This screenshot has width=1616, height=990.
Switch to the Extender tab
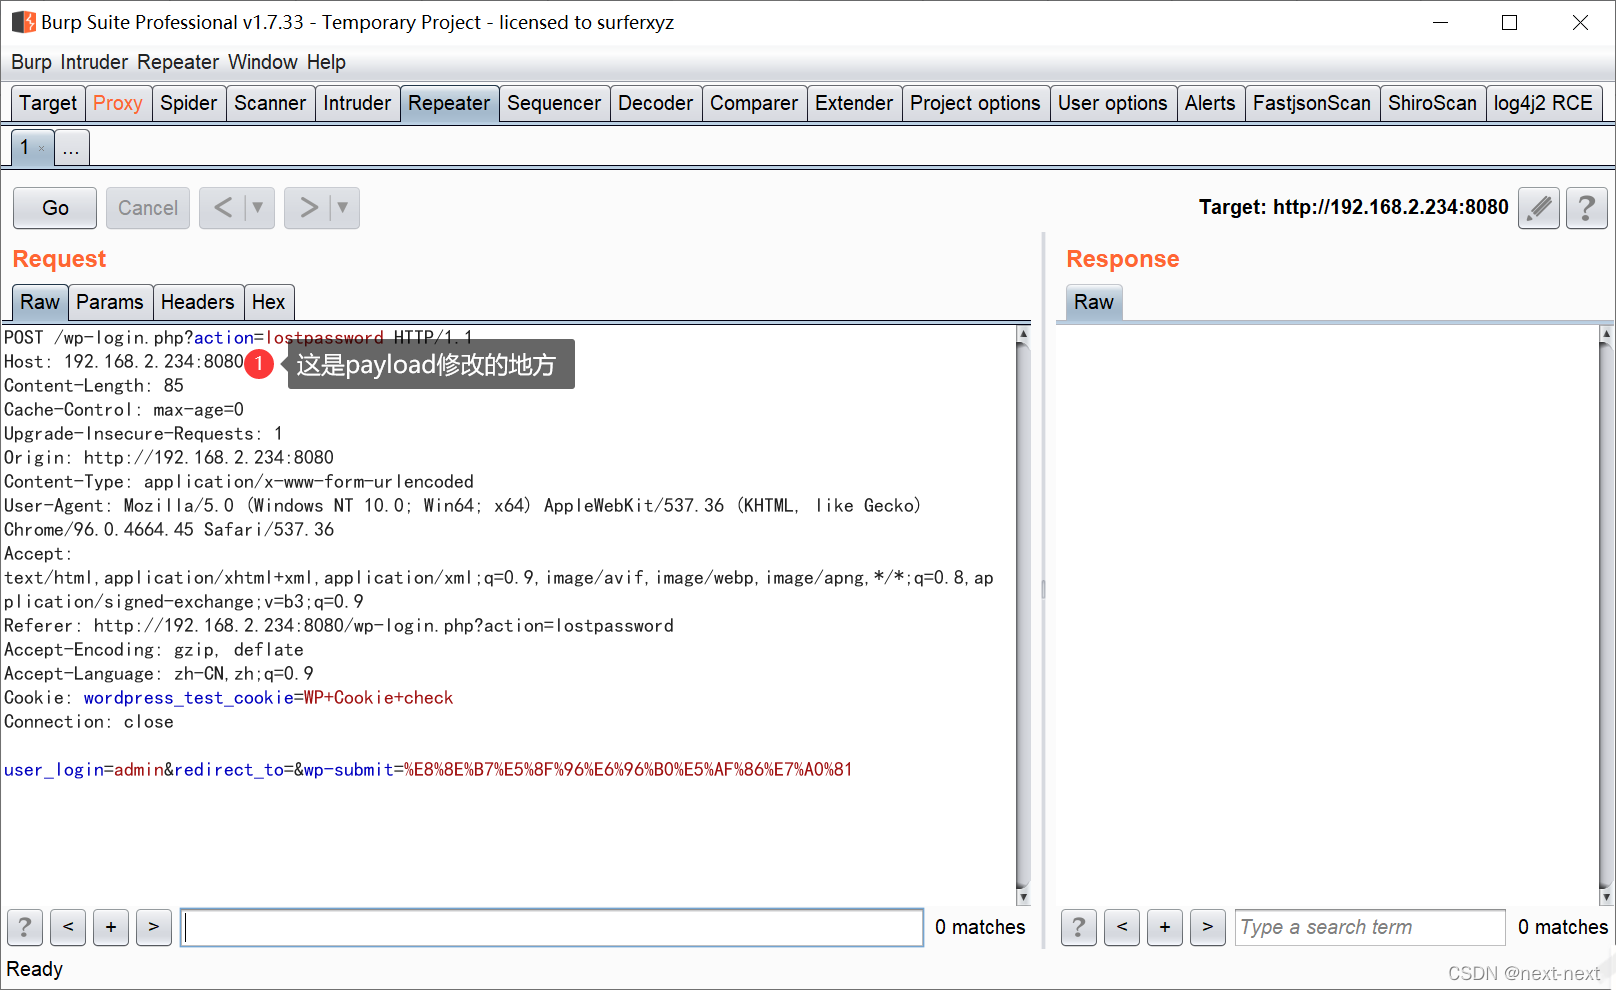pos(854,103)
